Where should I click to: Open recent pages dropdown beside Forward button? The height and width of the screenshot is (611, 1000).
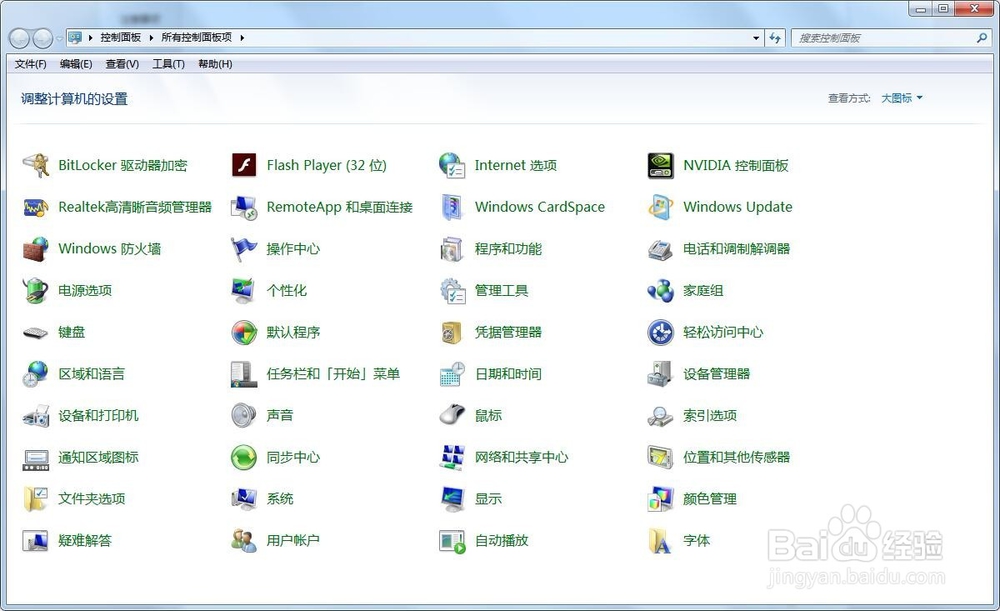[x=59, y=39]
